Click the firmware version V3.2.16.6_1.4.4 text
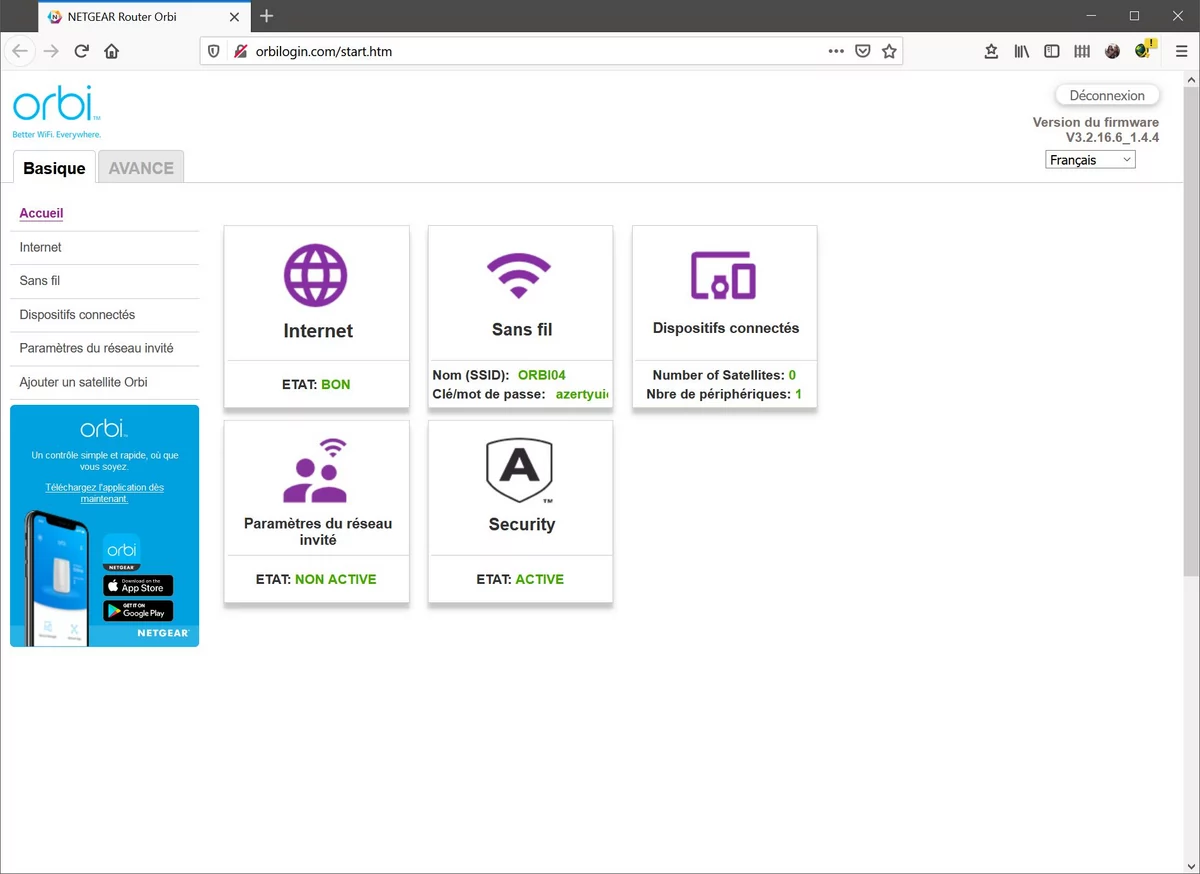This screenshot has height=874, width=1200. tap(1112, 137)
